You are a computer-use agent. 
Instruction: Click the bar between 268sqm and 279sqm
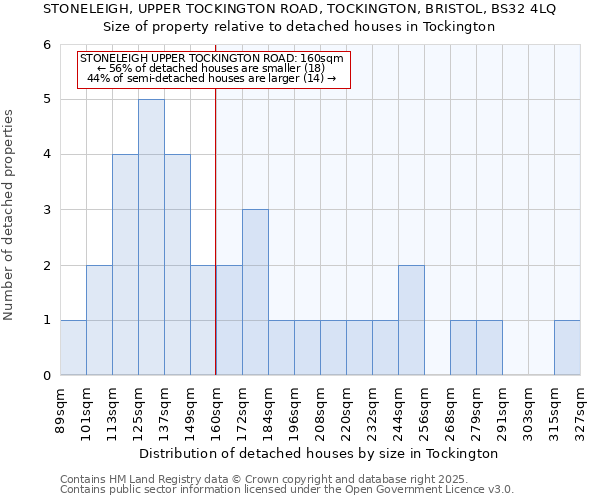pos(463,347)
